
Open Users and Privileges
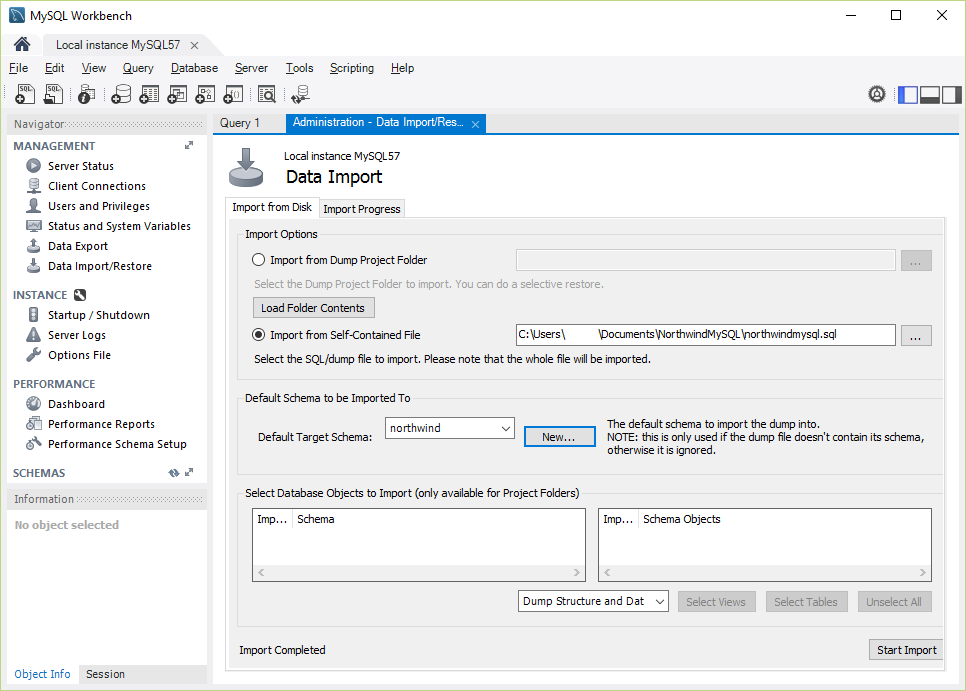pyautogui.click(x=99, y=206)
